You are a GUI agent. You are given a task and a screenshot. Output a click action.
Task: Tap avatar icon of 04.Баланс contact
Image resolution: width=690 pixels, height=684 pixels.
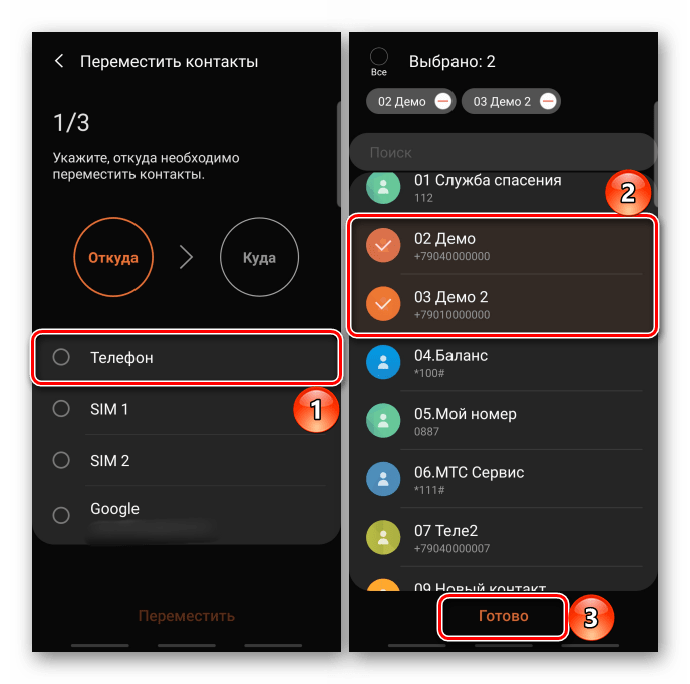[x=383, y=362]
